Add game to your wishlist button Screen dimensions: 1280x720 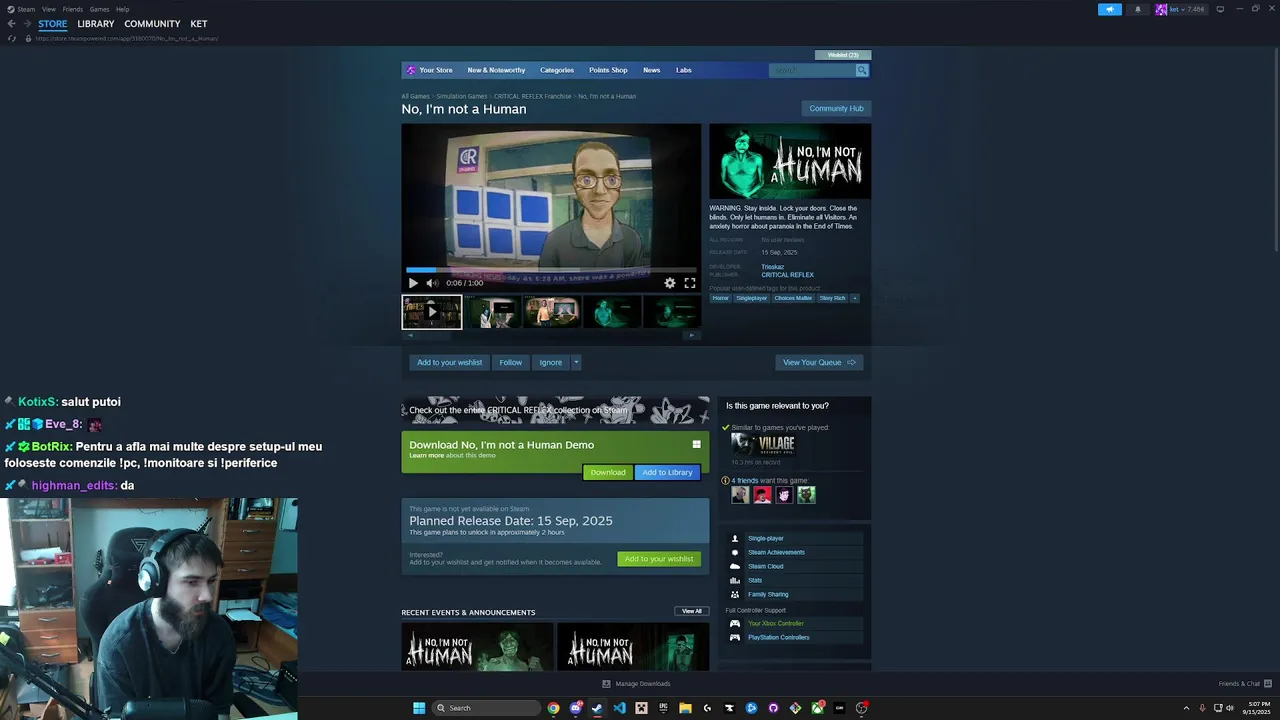449,362
